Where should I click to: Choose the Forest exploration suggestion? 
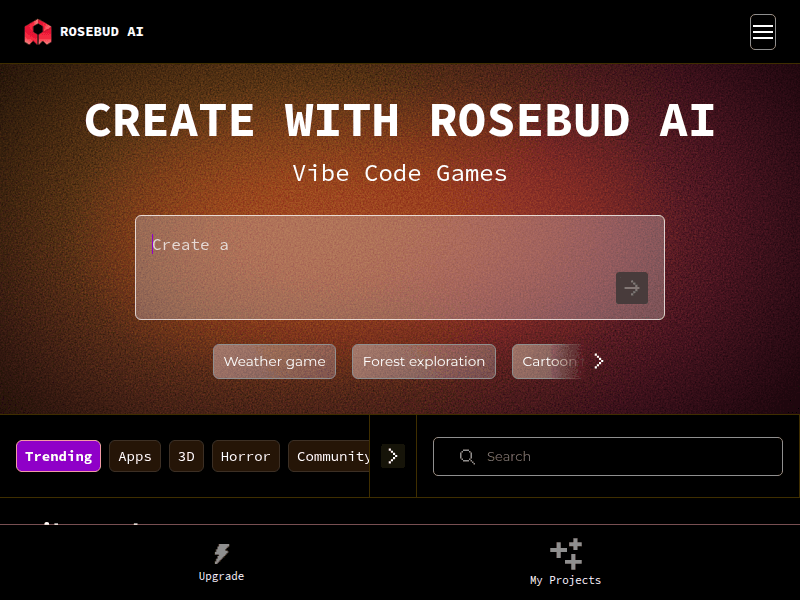coord(424,361)
